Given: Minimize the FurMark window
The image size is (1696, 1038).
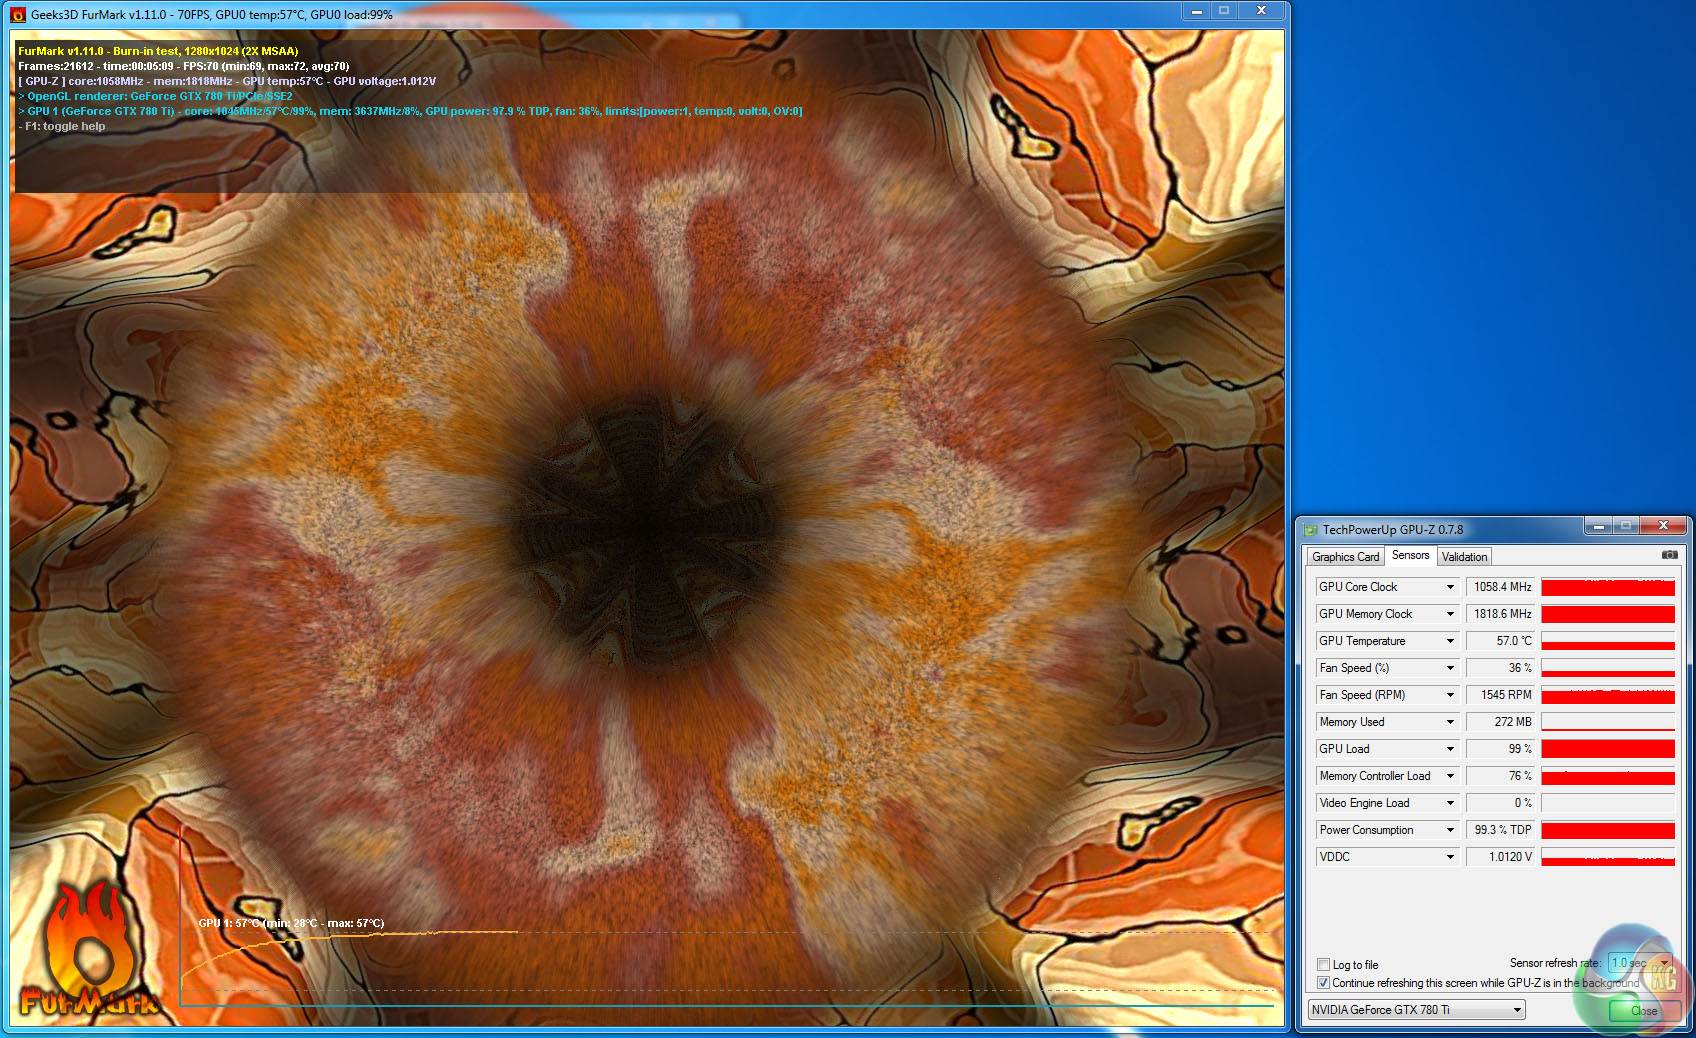Looking at the screenshot, I should coord(1196,11).
